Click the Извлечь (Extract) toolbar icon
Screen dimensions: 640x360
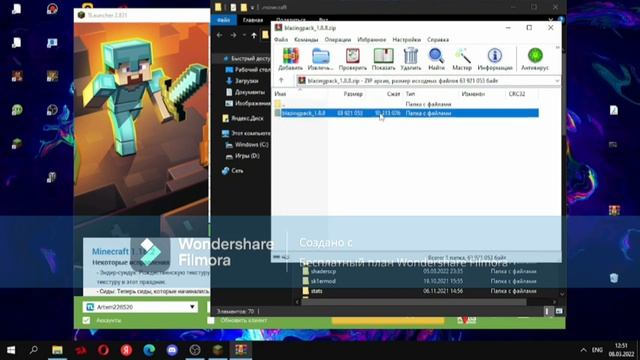(320, 59)
